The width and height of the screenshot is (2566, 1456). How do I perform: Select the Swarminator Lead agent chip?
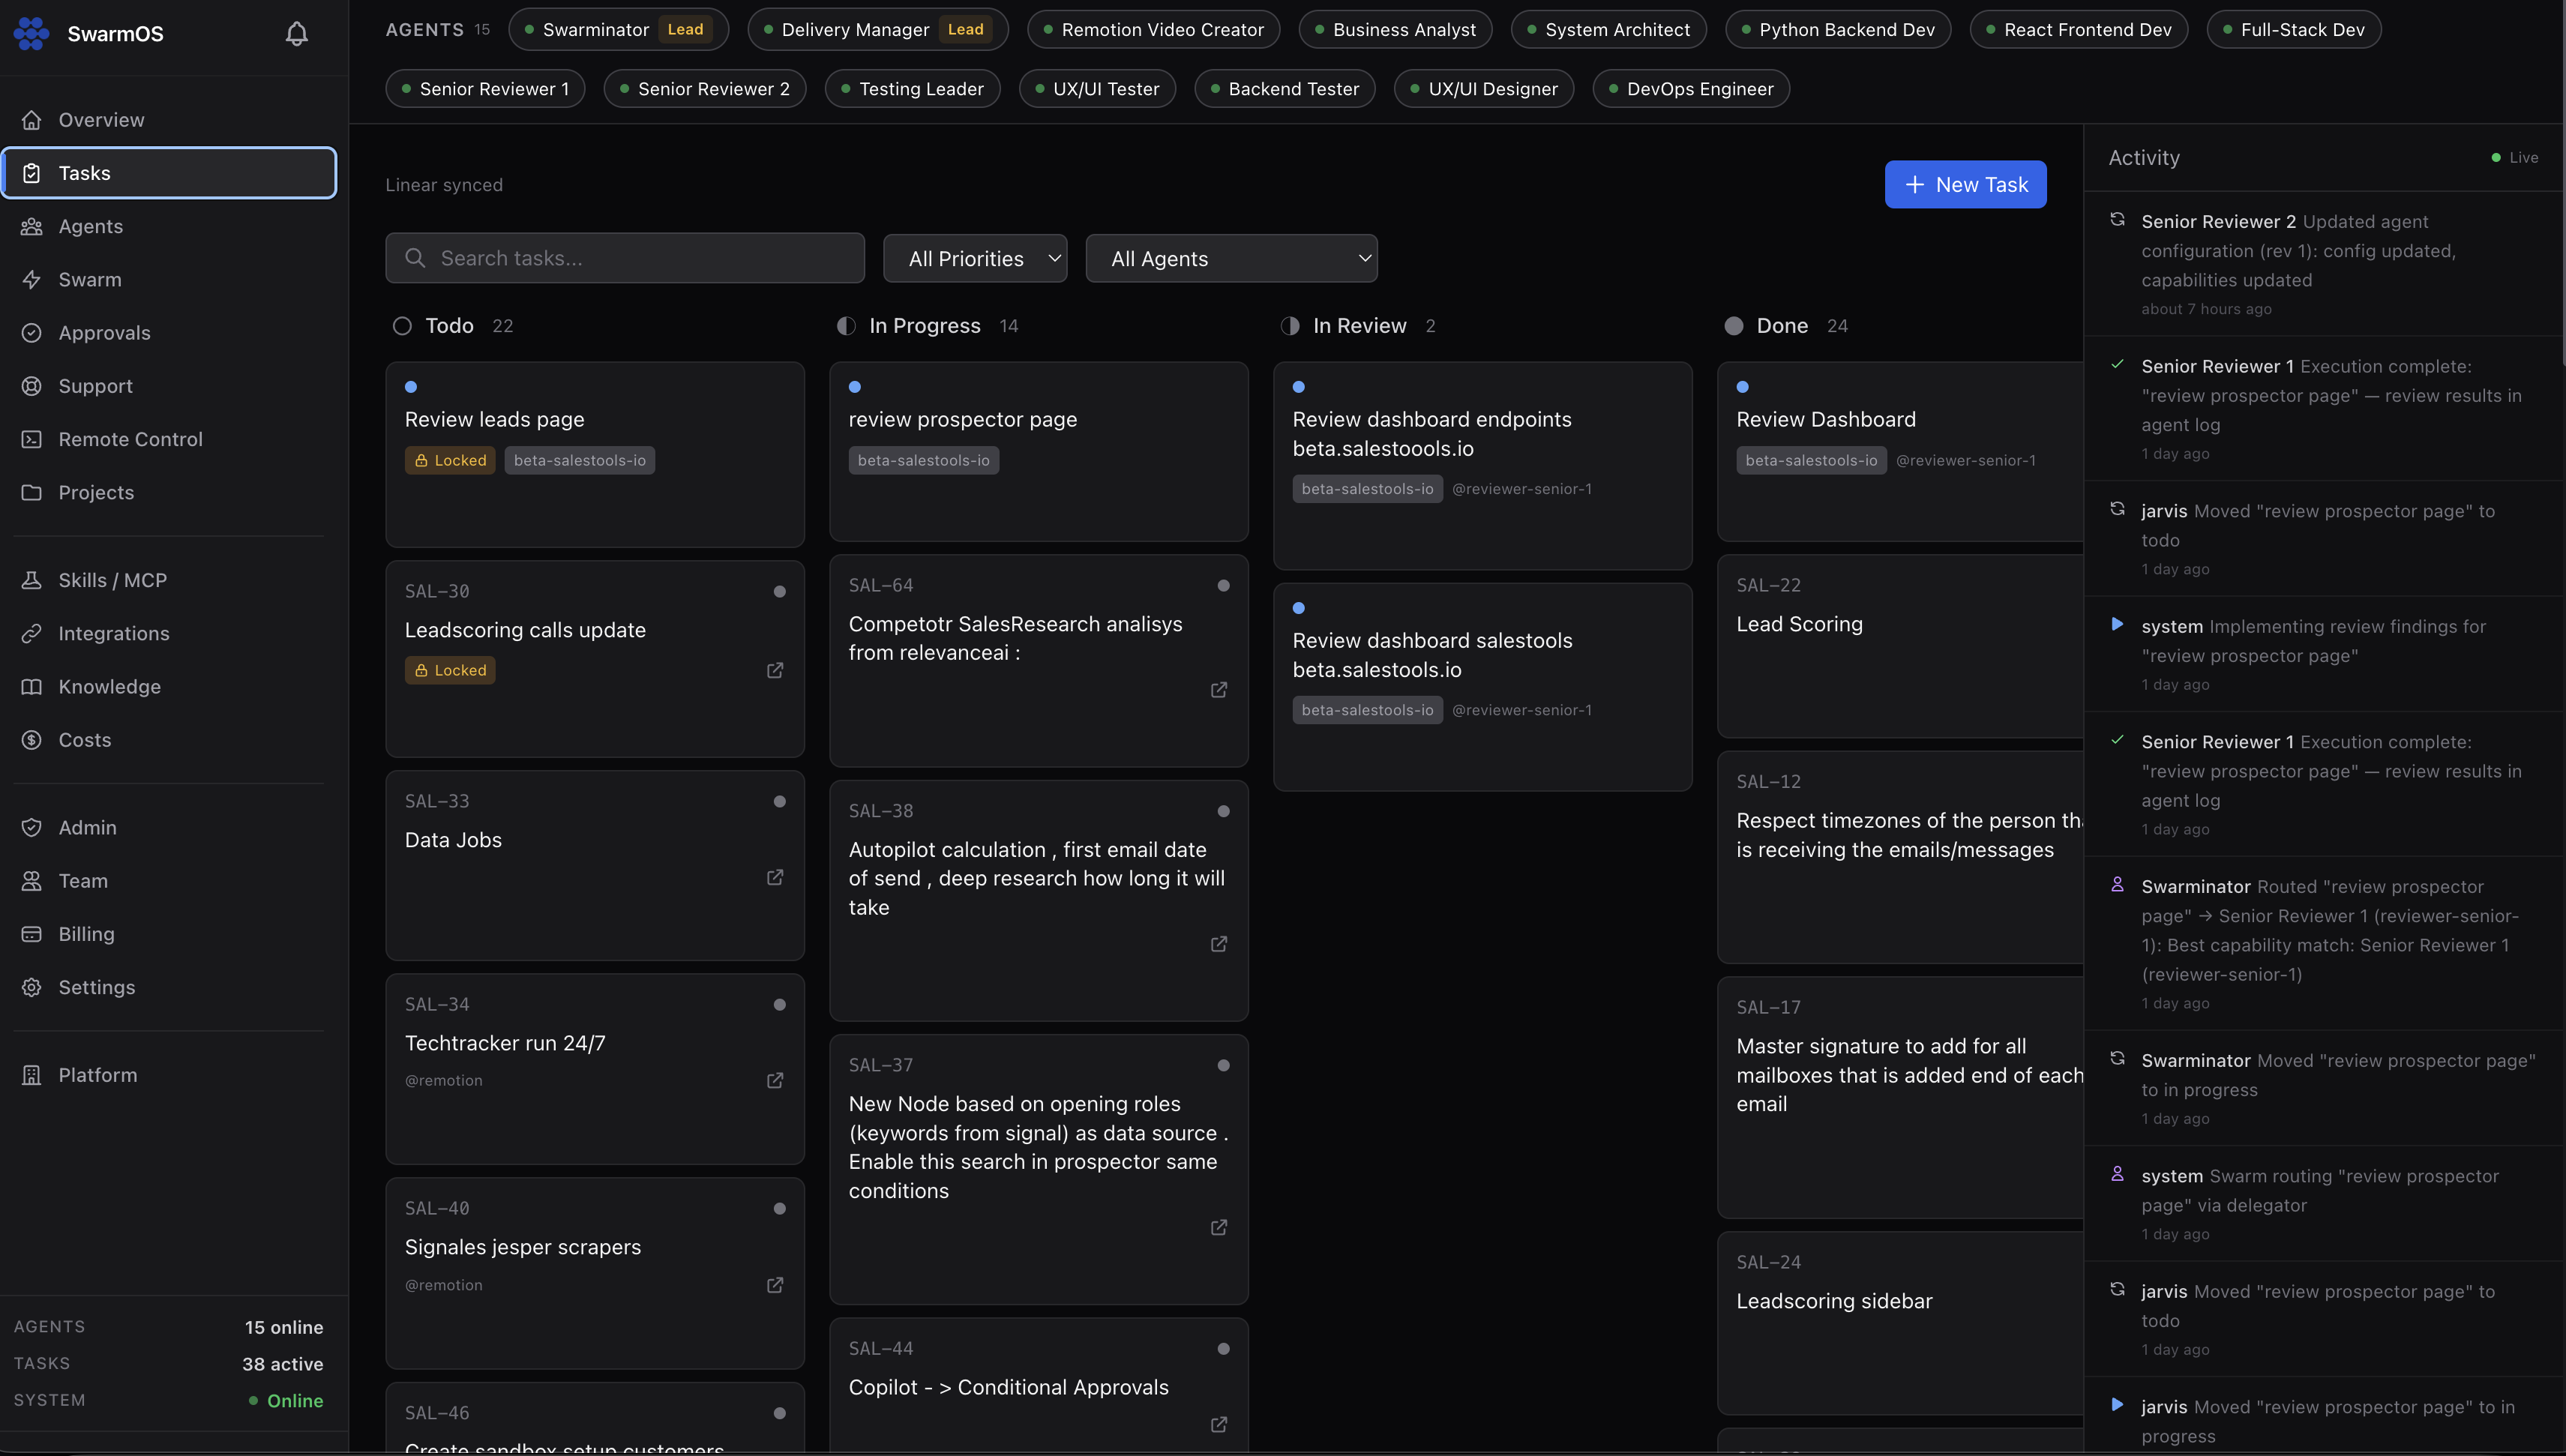click(618, 30)
